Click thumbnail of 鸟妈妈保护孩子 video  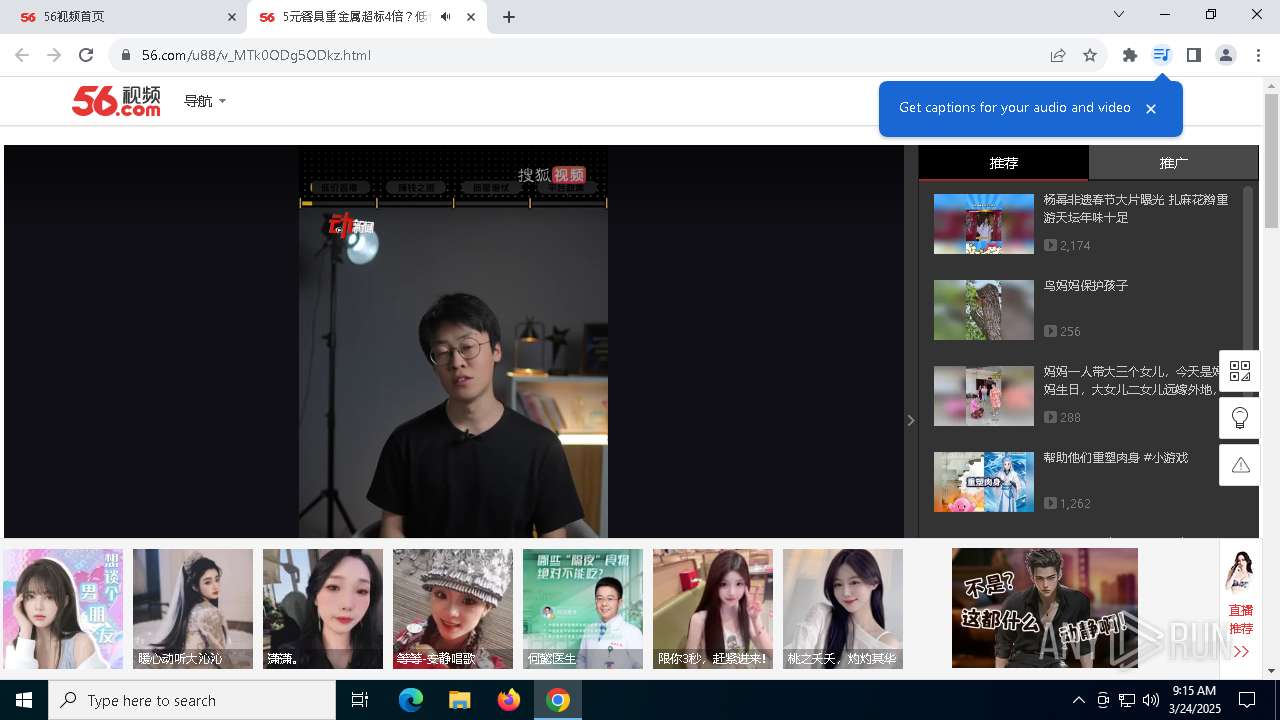pos(984,310)
